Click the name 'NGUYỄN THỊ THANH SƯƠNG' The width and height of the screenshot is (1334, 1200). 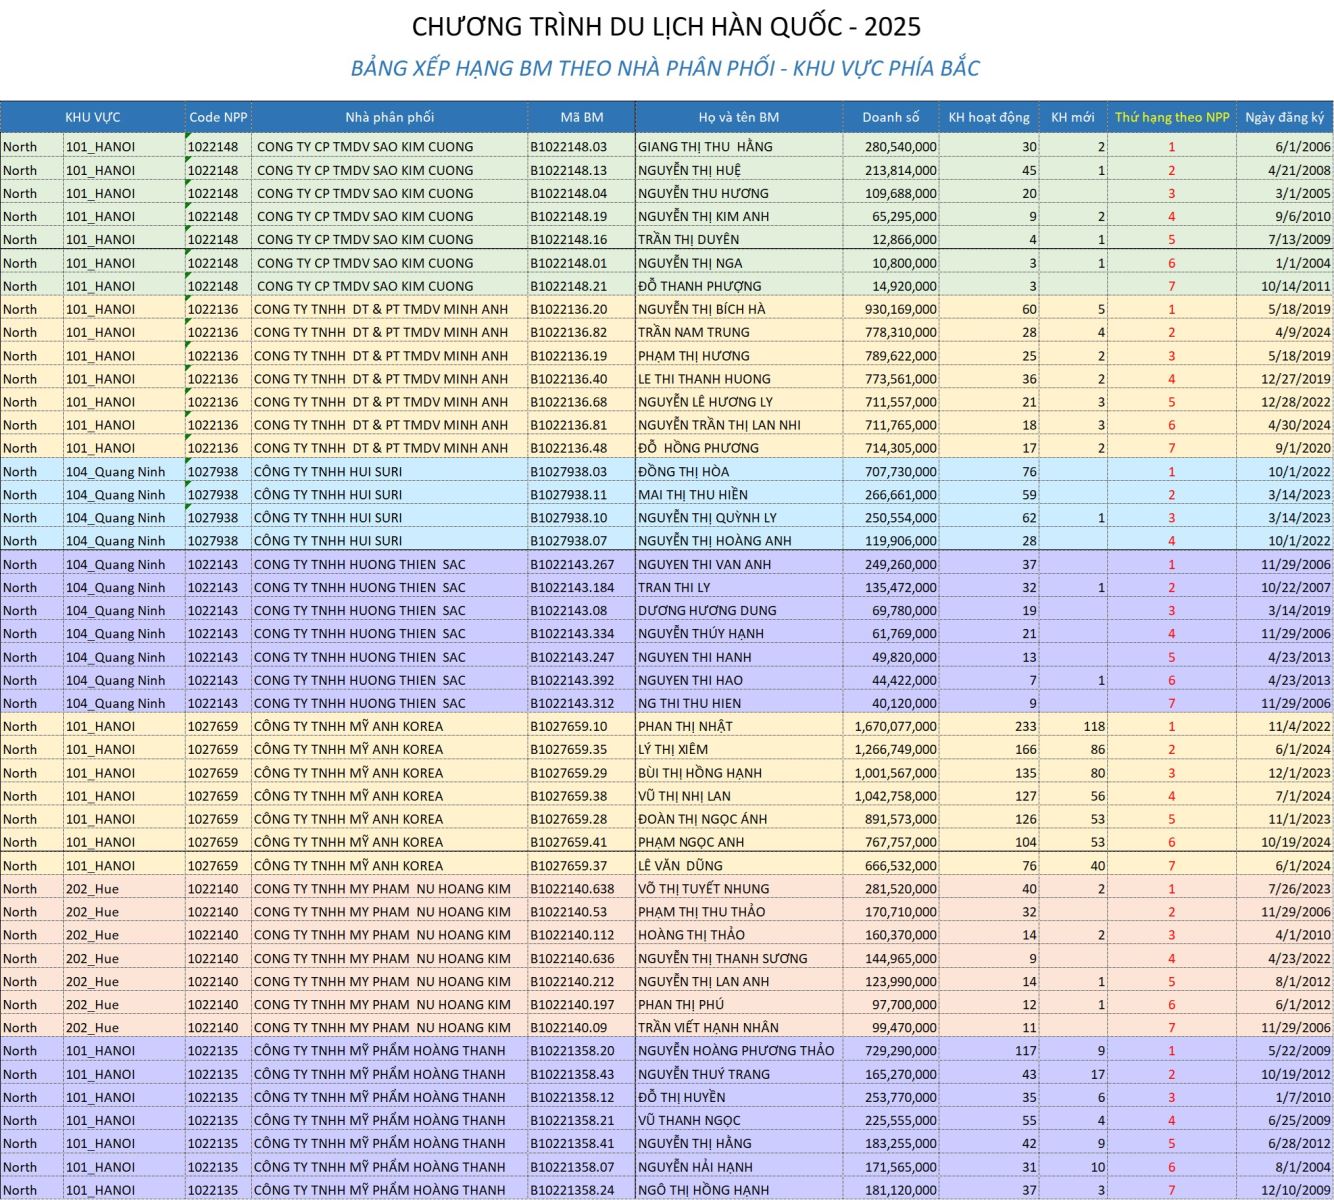(x=723, y=958)
